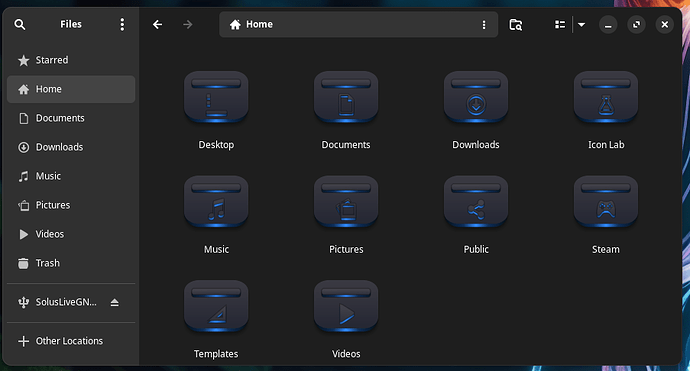
Task: Click the "Public" folder label
Action: pyautogui.click(x=476, y=250)
